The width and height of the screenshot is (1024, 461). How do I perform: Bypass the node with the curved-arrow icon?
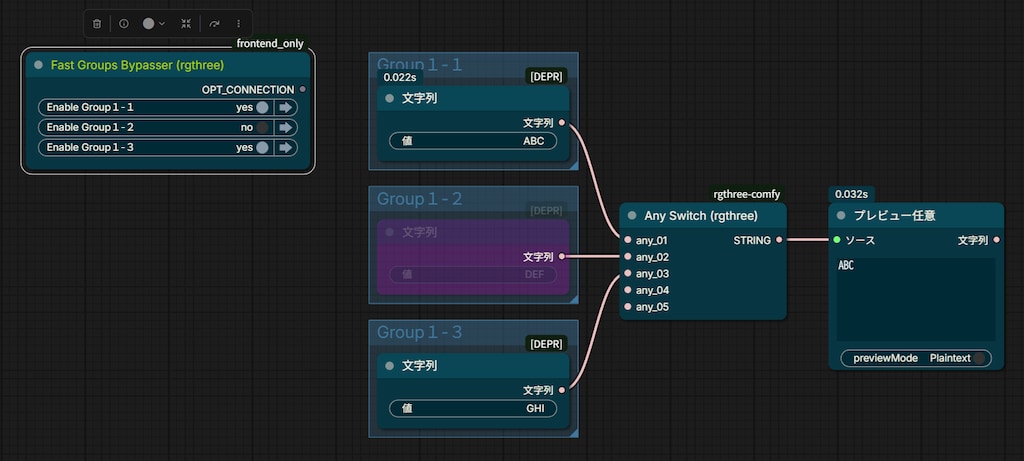click(x=214, y=24)
